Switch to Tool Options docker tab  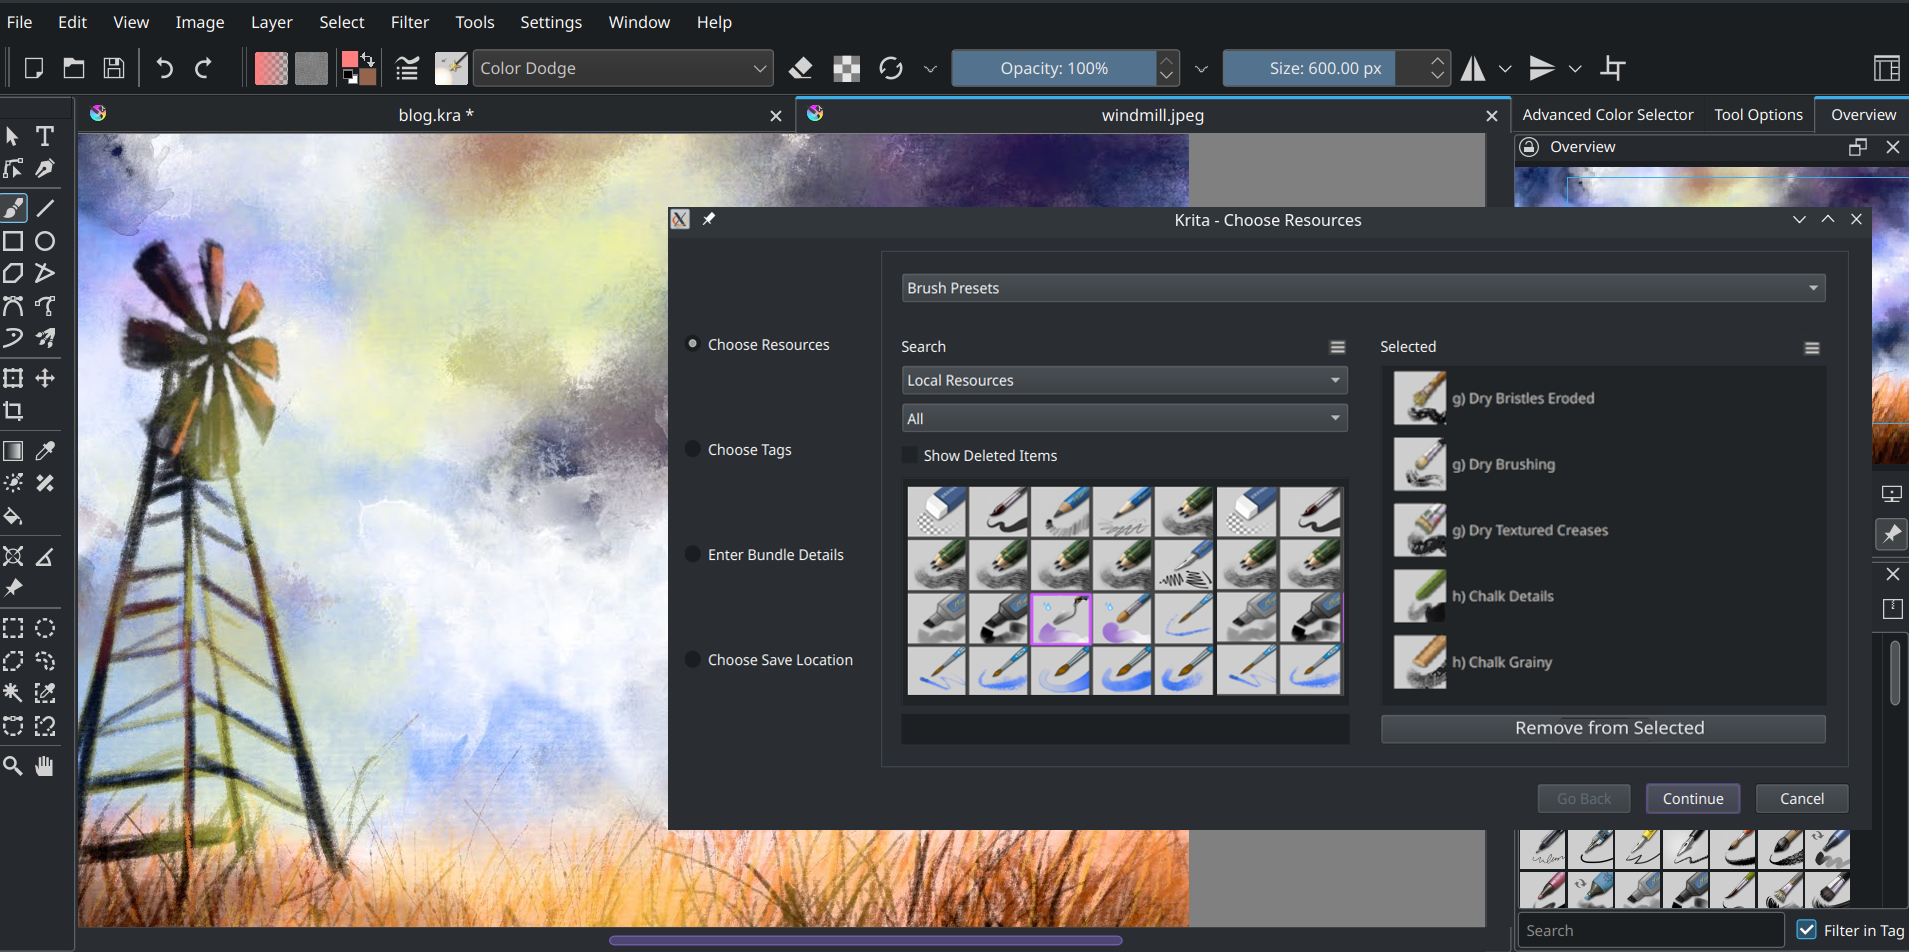1758,115
